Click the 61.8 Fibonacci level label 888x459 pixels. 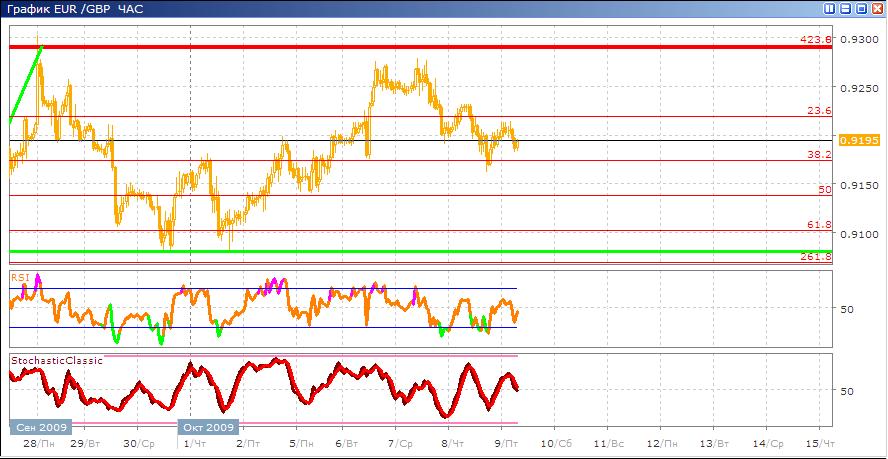[819, 225]
